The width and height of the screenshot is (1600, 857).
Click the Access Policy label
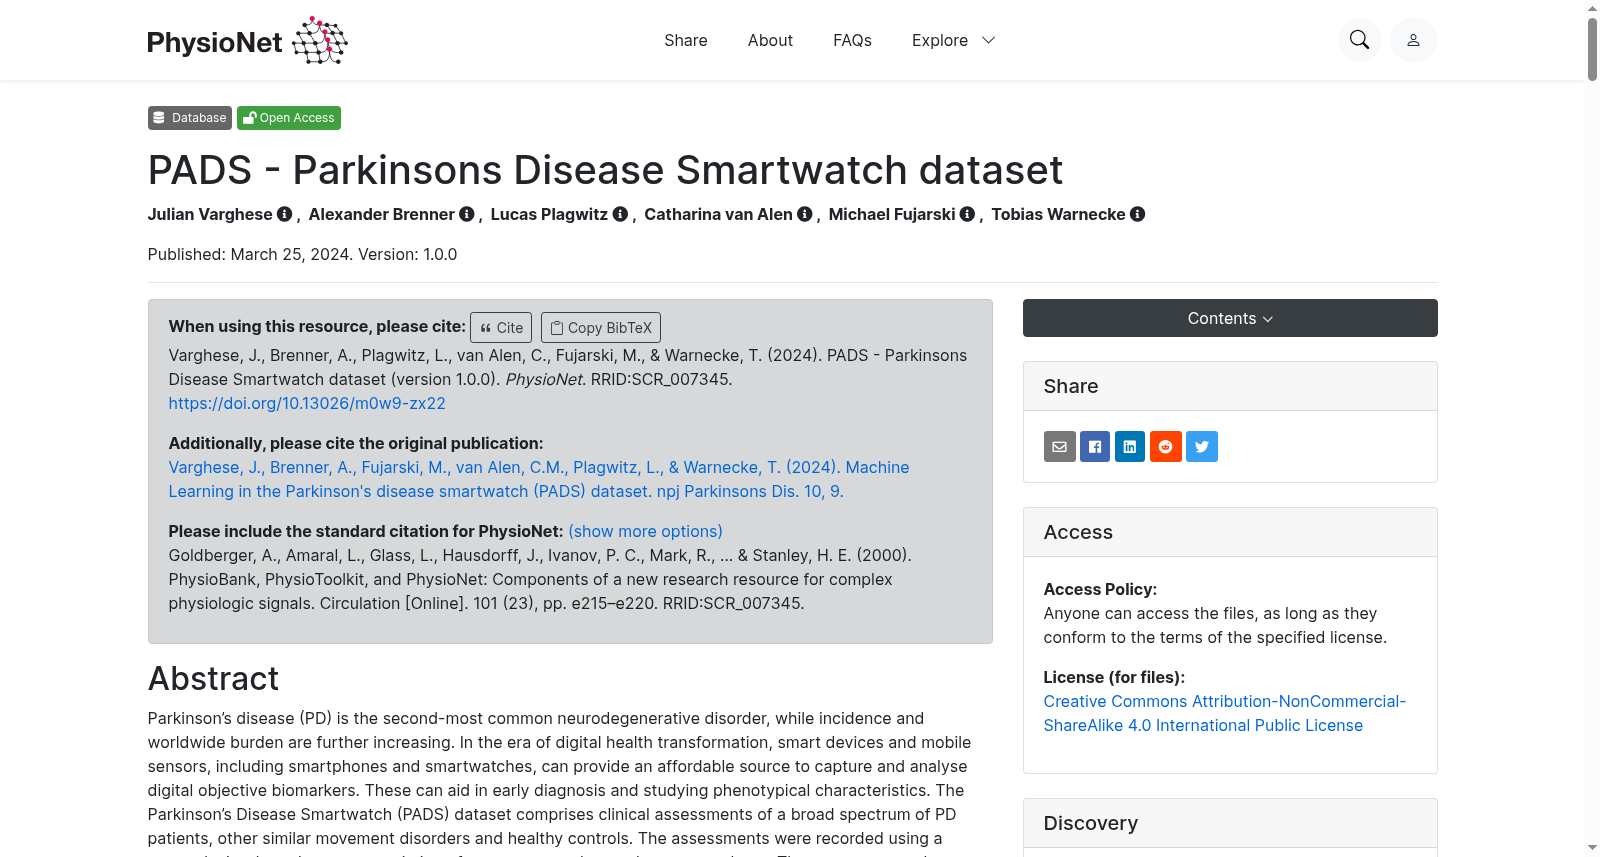point(1100,589)
